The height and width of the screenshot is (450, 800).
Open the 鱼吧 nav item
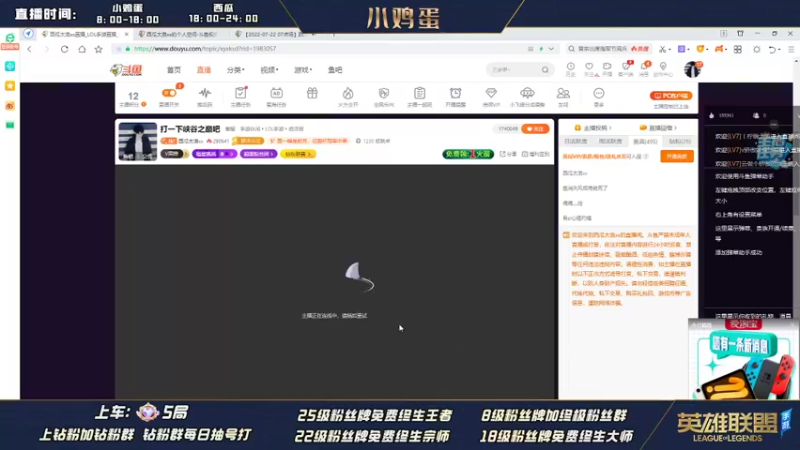pyautogui.click(x=335, y=70)
